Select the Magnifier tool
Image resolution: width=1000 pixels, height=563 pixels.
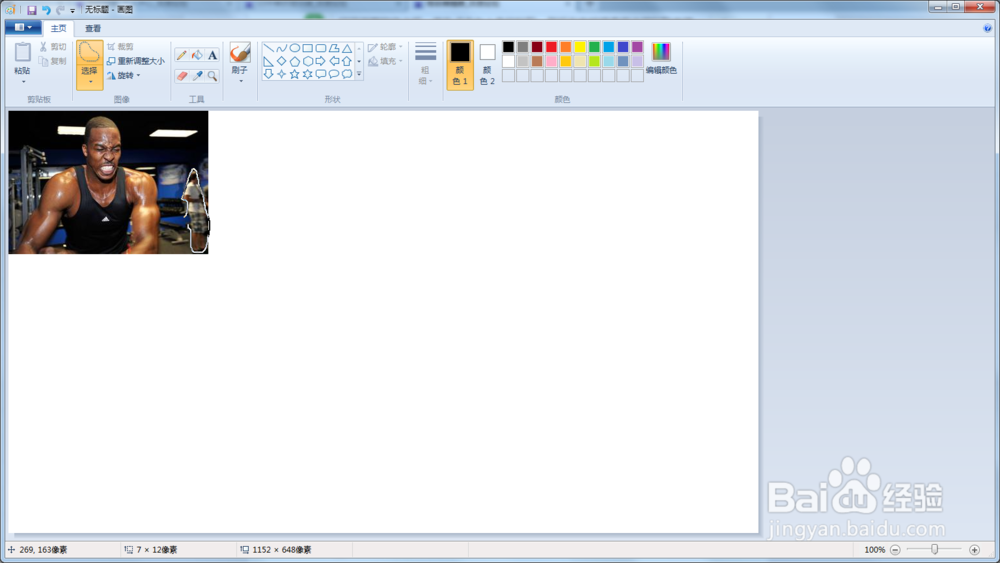coord(212,76)
